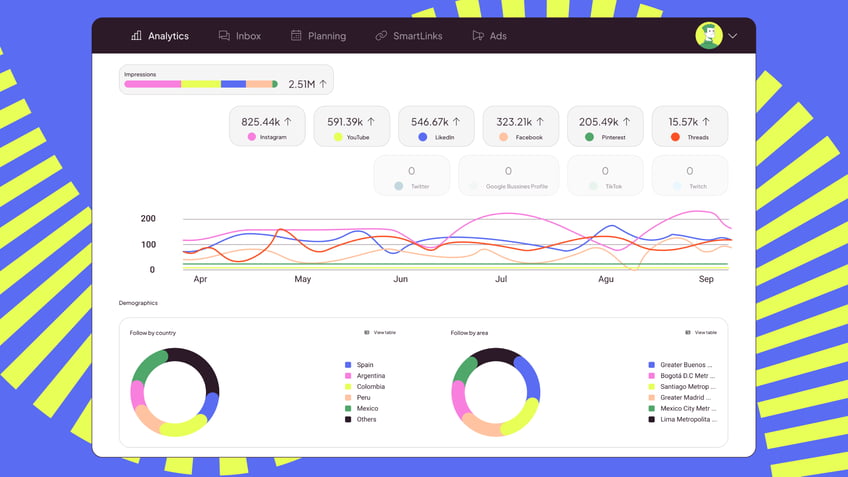This screenshot has width=848, height=477.
Task: Click the Apr label on the chart axis
Action: point(200,279)
